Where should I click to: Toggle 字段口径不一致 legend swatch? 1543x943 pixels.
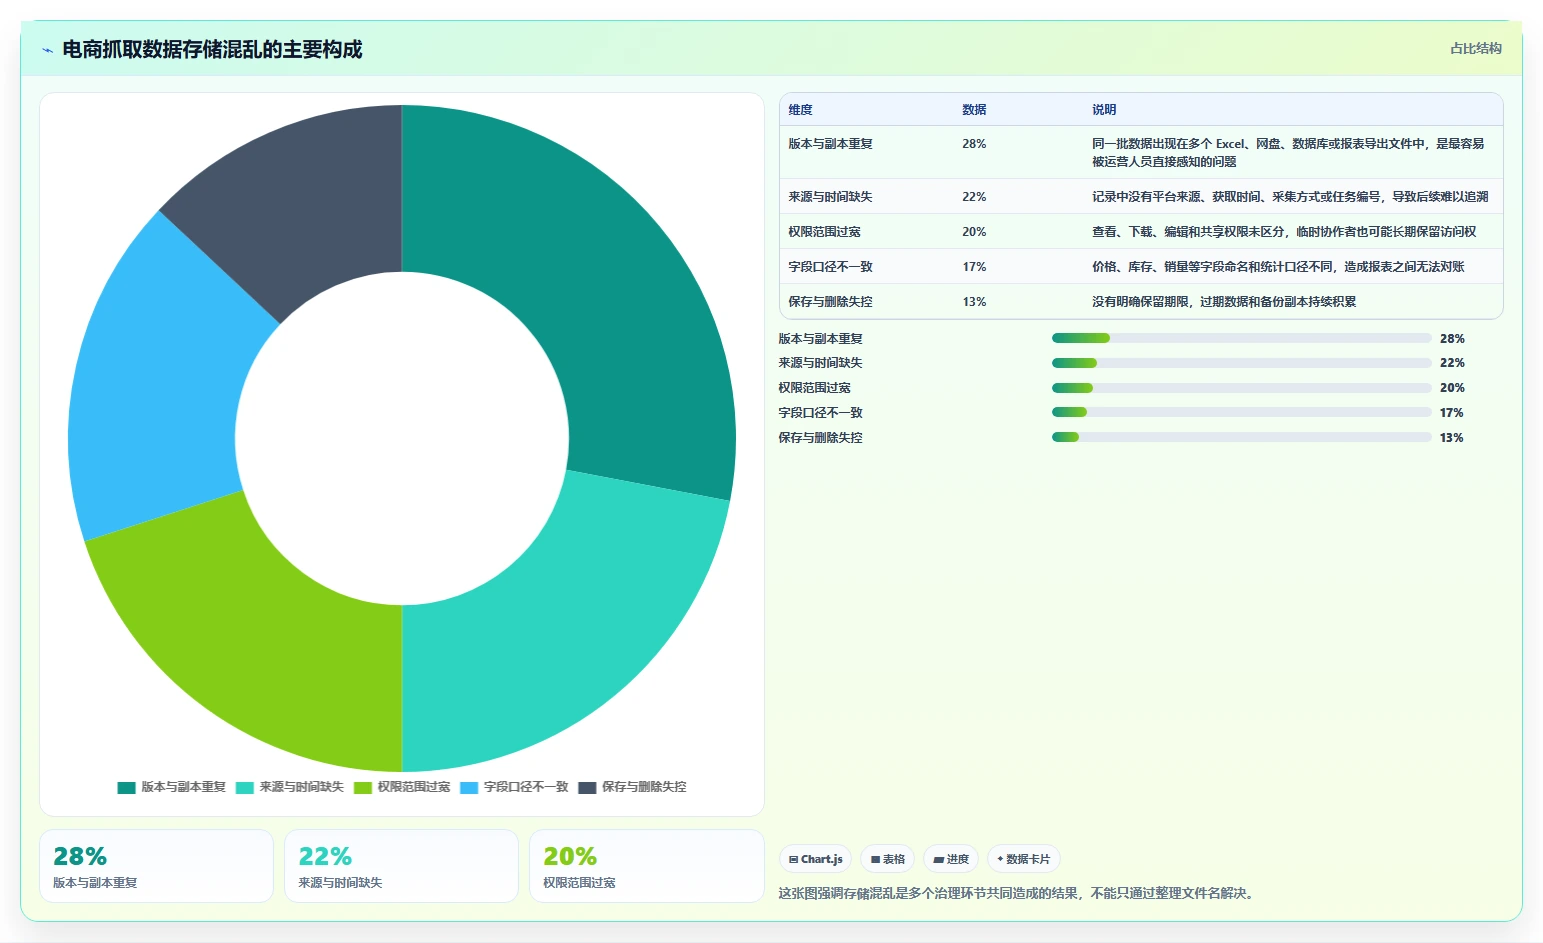click(x=469, y=788)
